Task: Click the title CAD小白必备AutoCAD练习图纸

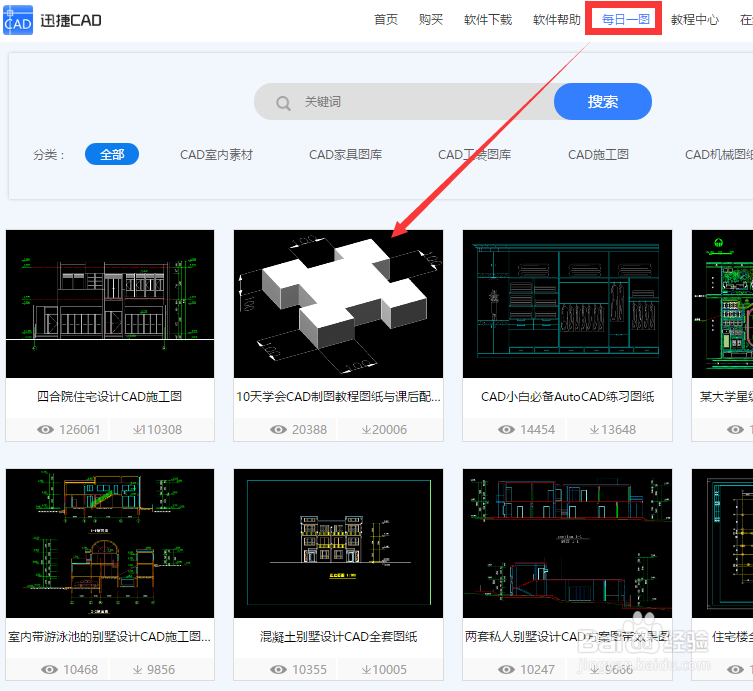Action: point(568,397)
